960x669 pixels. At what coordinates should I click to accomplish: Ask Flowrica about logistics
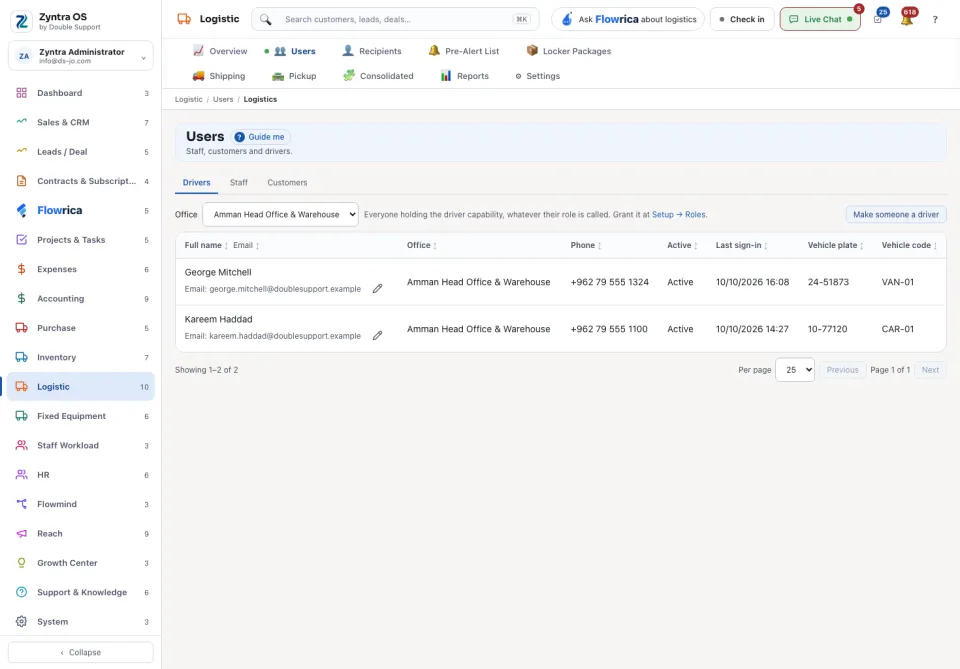[x=628, y=19]
